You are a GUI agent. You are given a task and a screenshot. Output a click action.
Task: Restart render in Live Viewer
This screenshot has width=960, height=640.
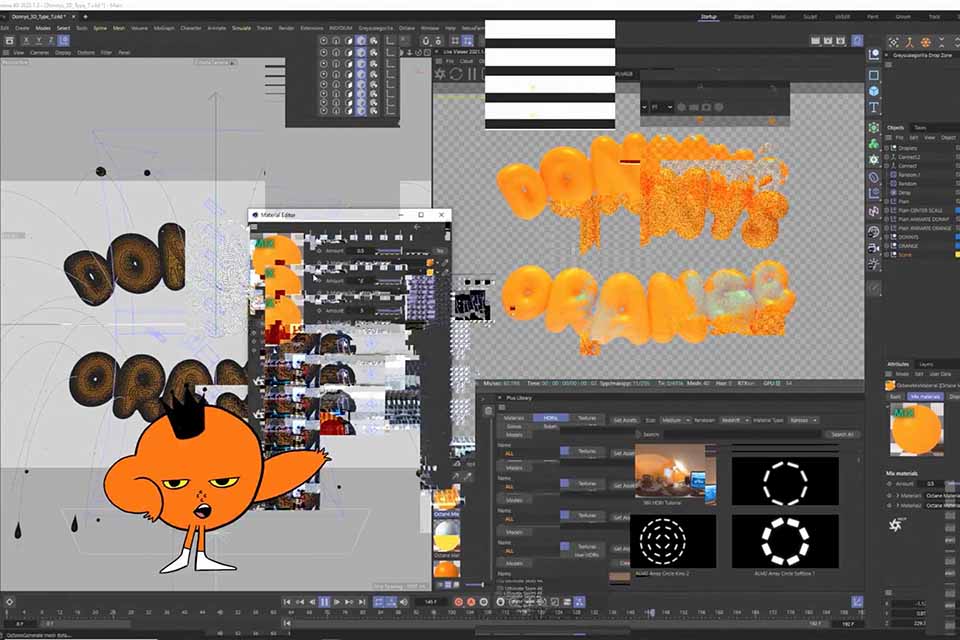point(456,74)
